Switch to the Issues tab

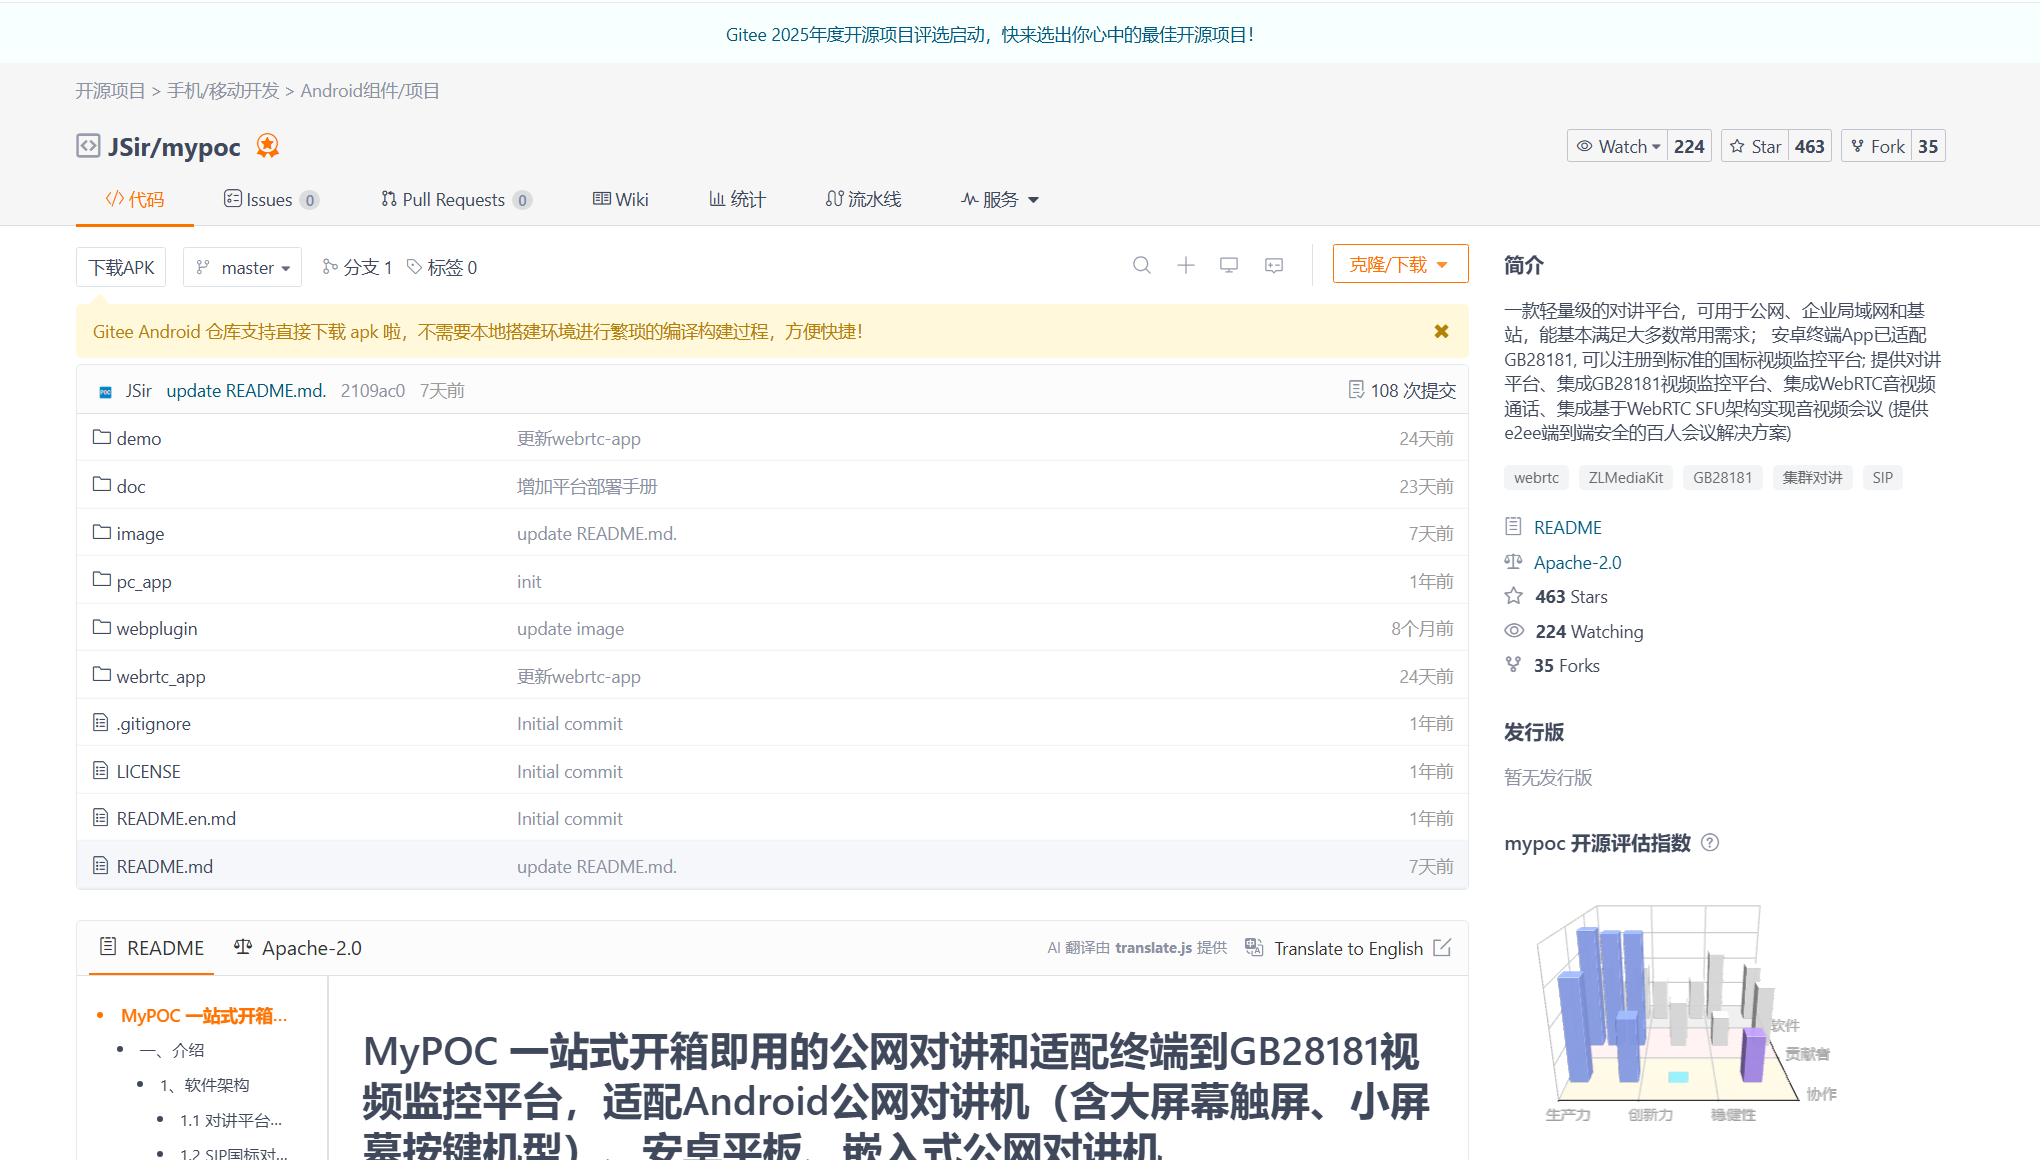click(271, 199)
